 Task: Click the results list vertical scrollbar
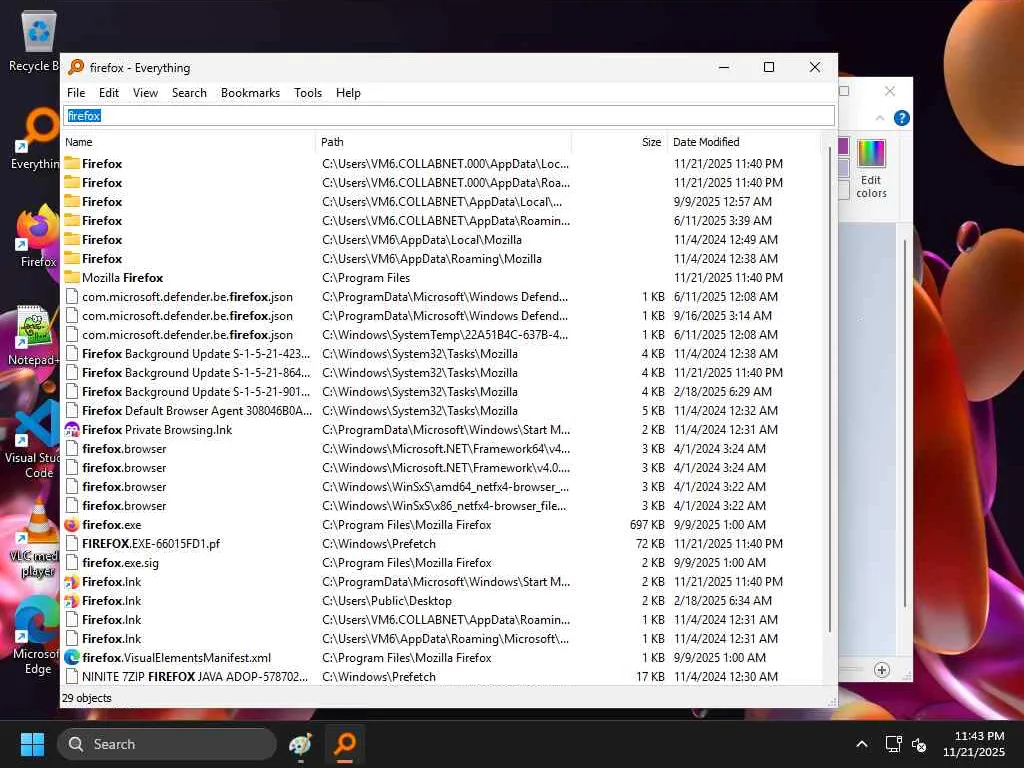pyautogui.click(x=829, y=389)
